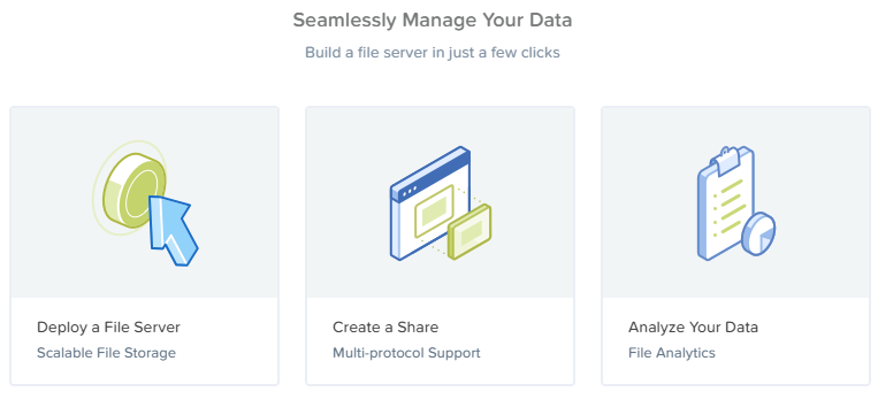Click the clipboard checklist illustration

click(x=726, y=204)
